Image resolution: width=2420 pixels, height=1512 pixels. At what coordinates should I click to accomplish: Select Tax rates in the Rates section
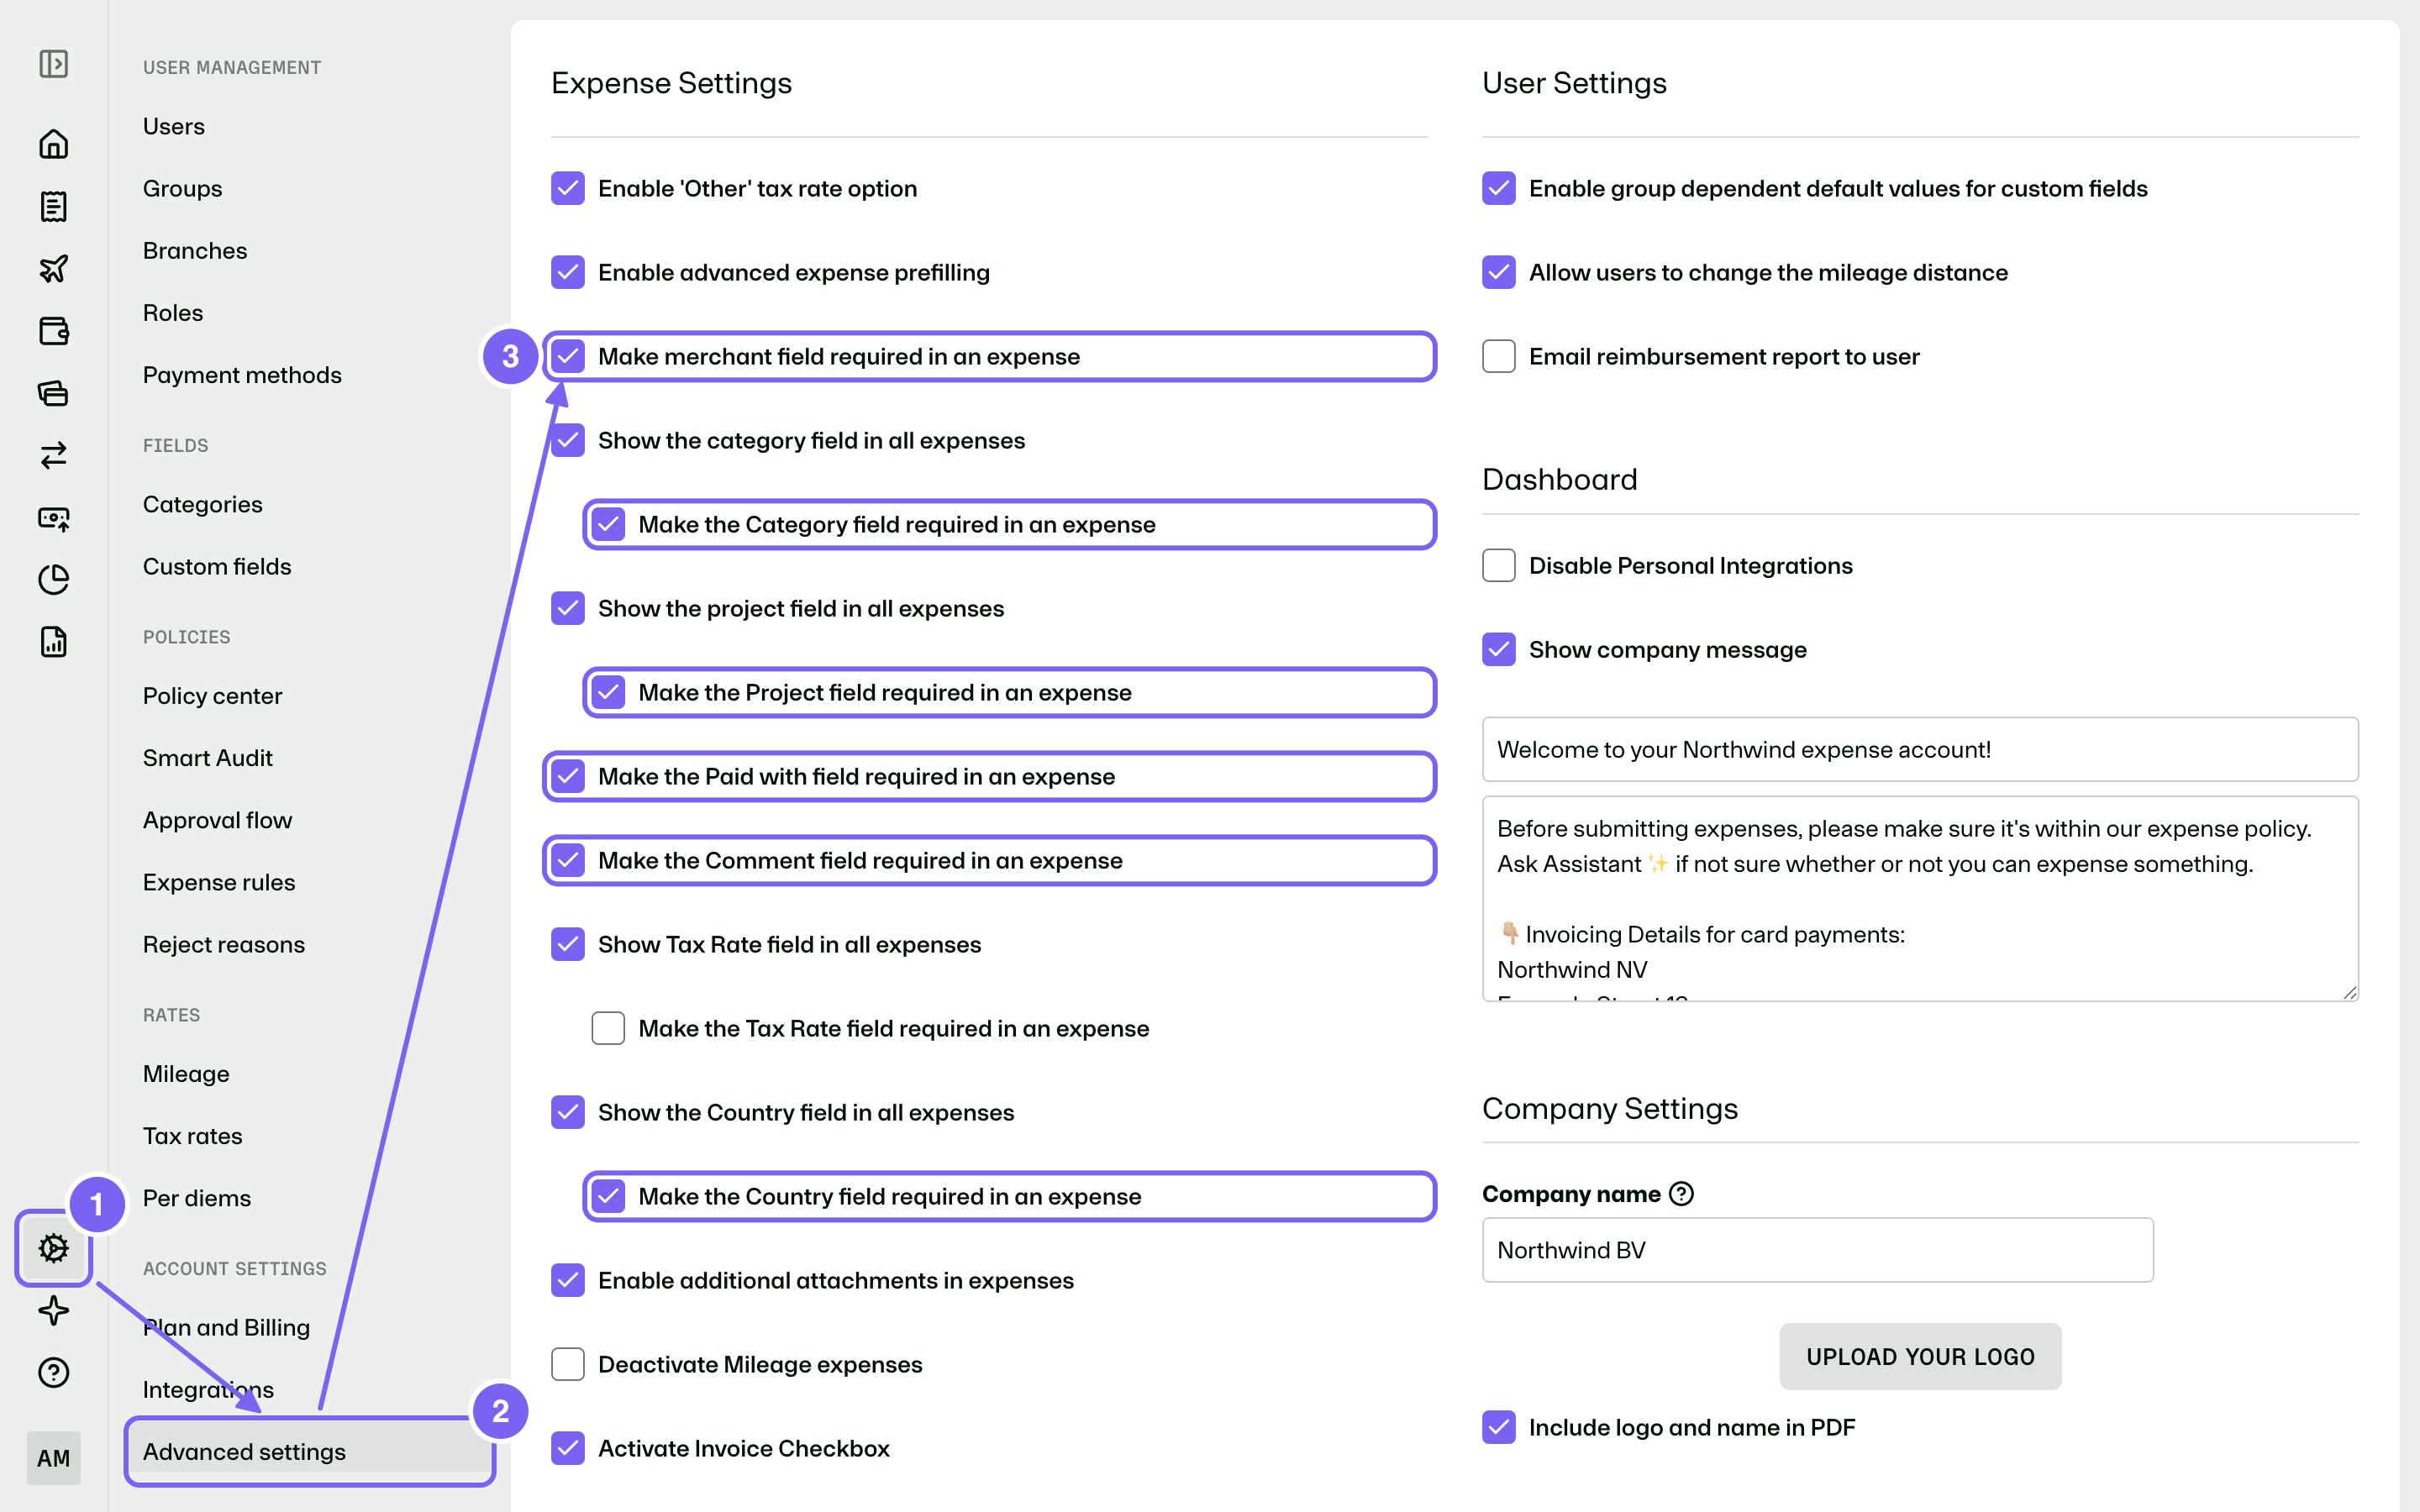point(192,1136)
